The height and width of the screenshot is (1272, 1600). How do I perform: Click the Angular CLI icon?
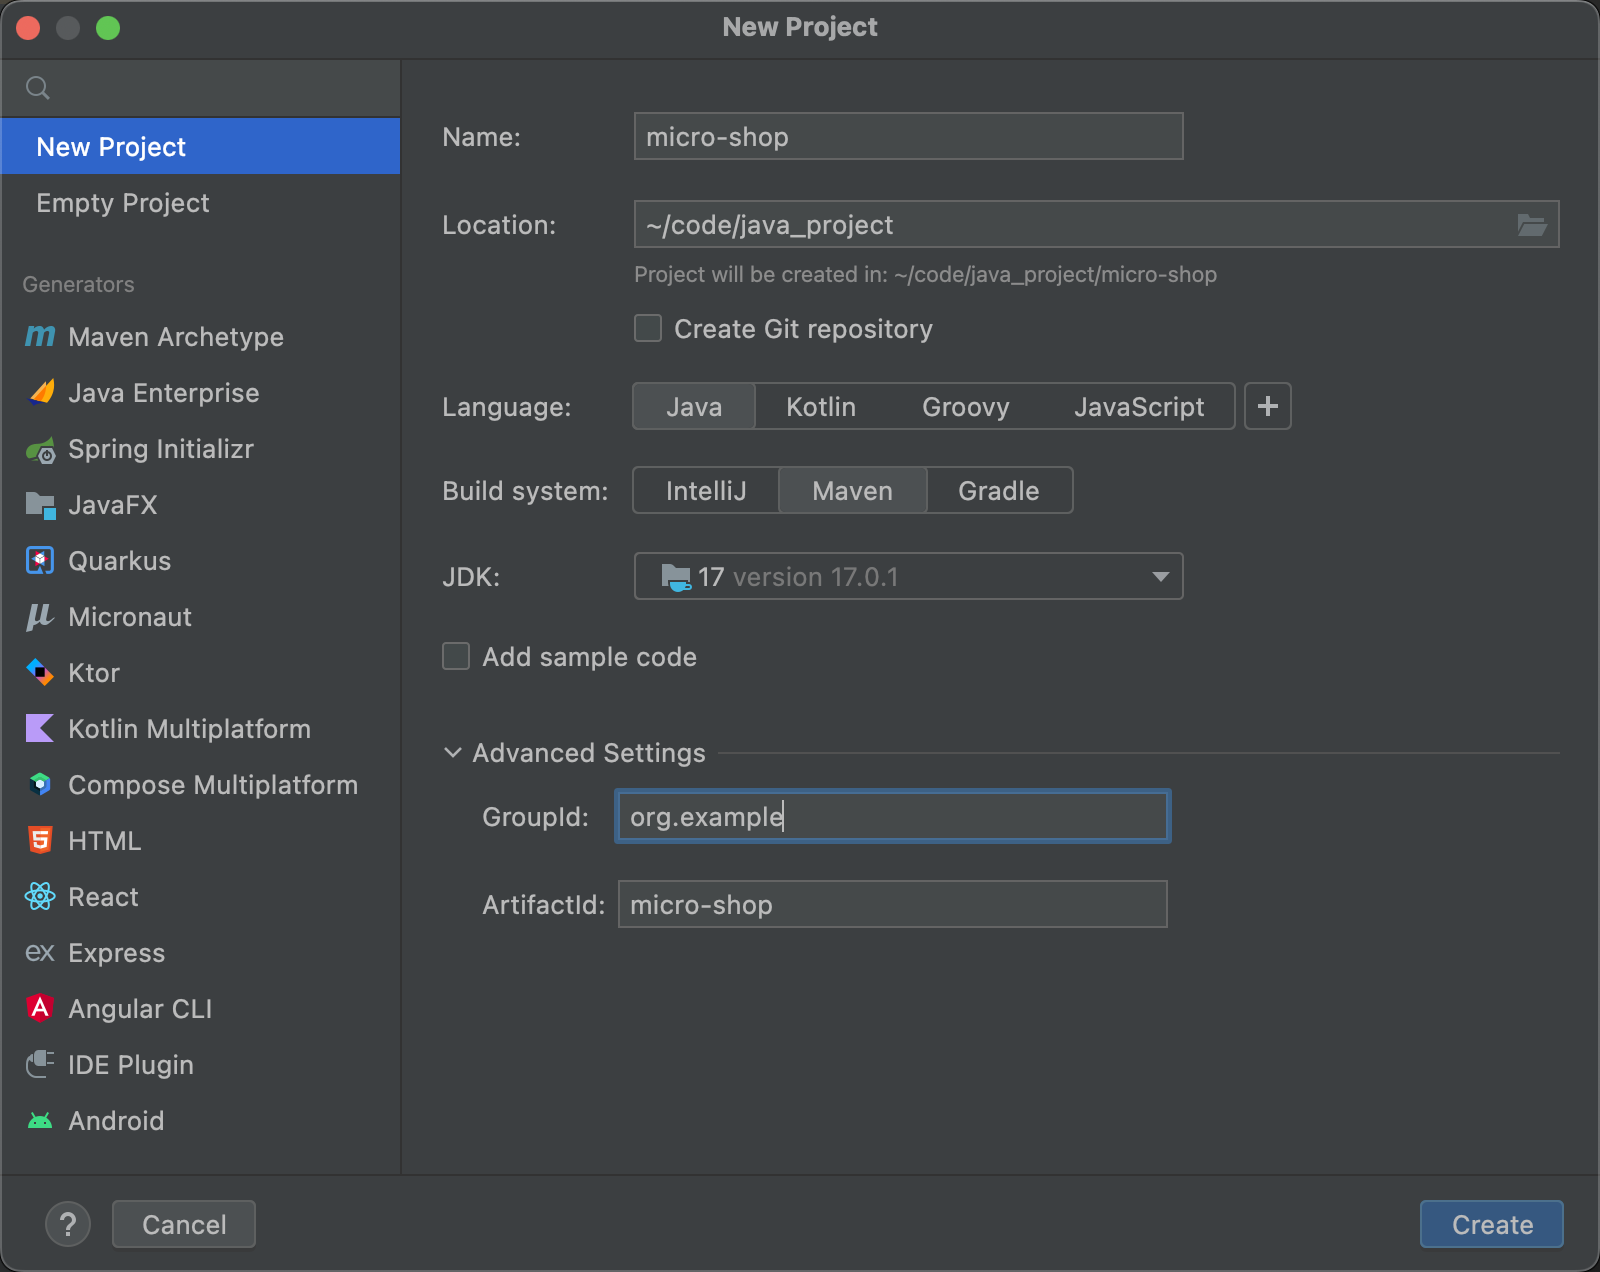[40, 1008]
